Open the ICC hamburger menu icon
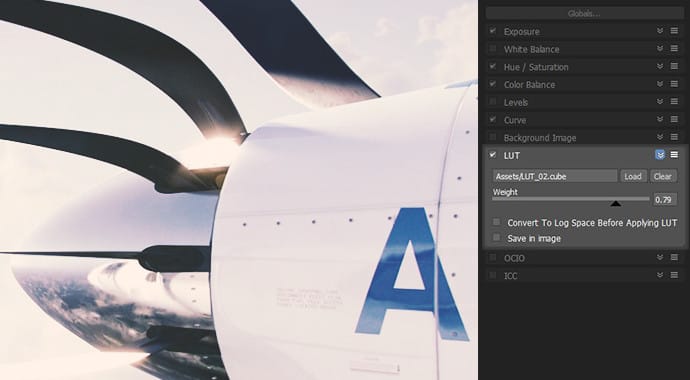 click(674, 275)
